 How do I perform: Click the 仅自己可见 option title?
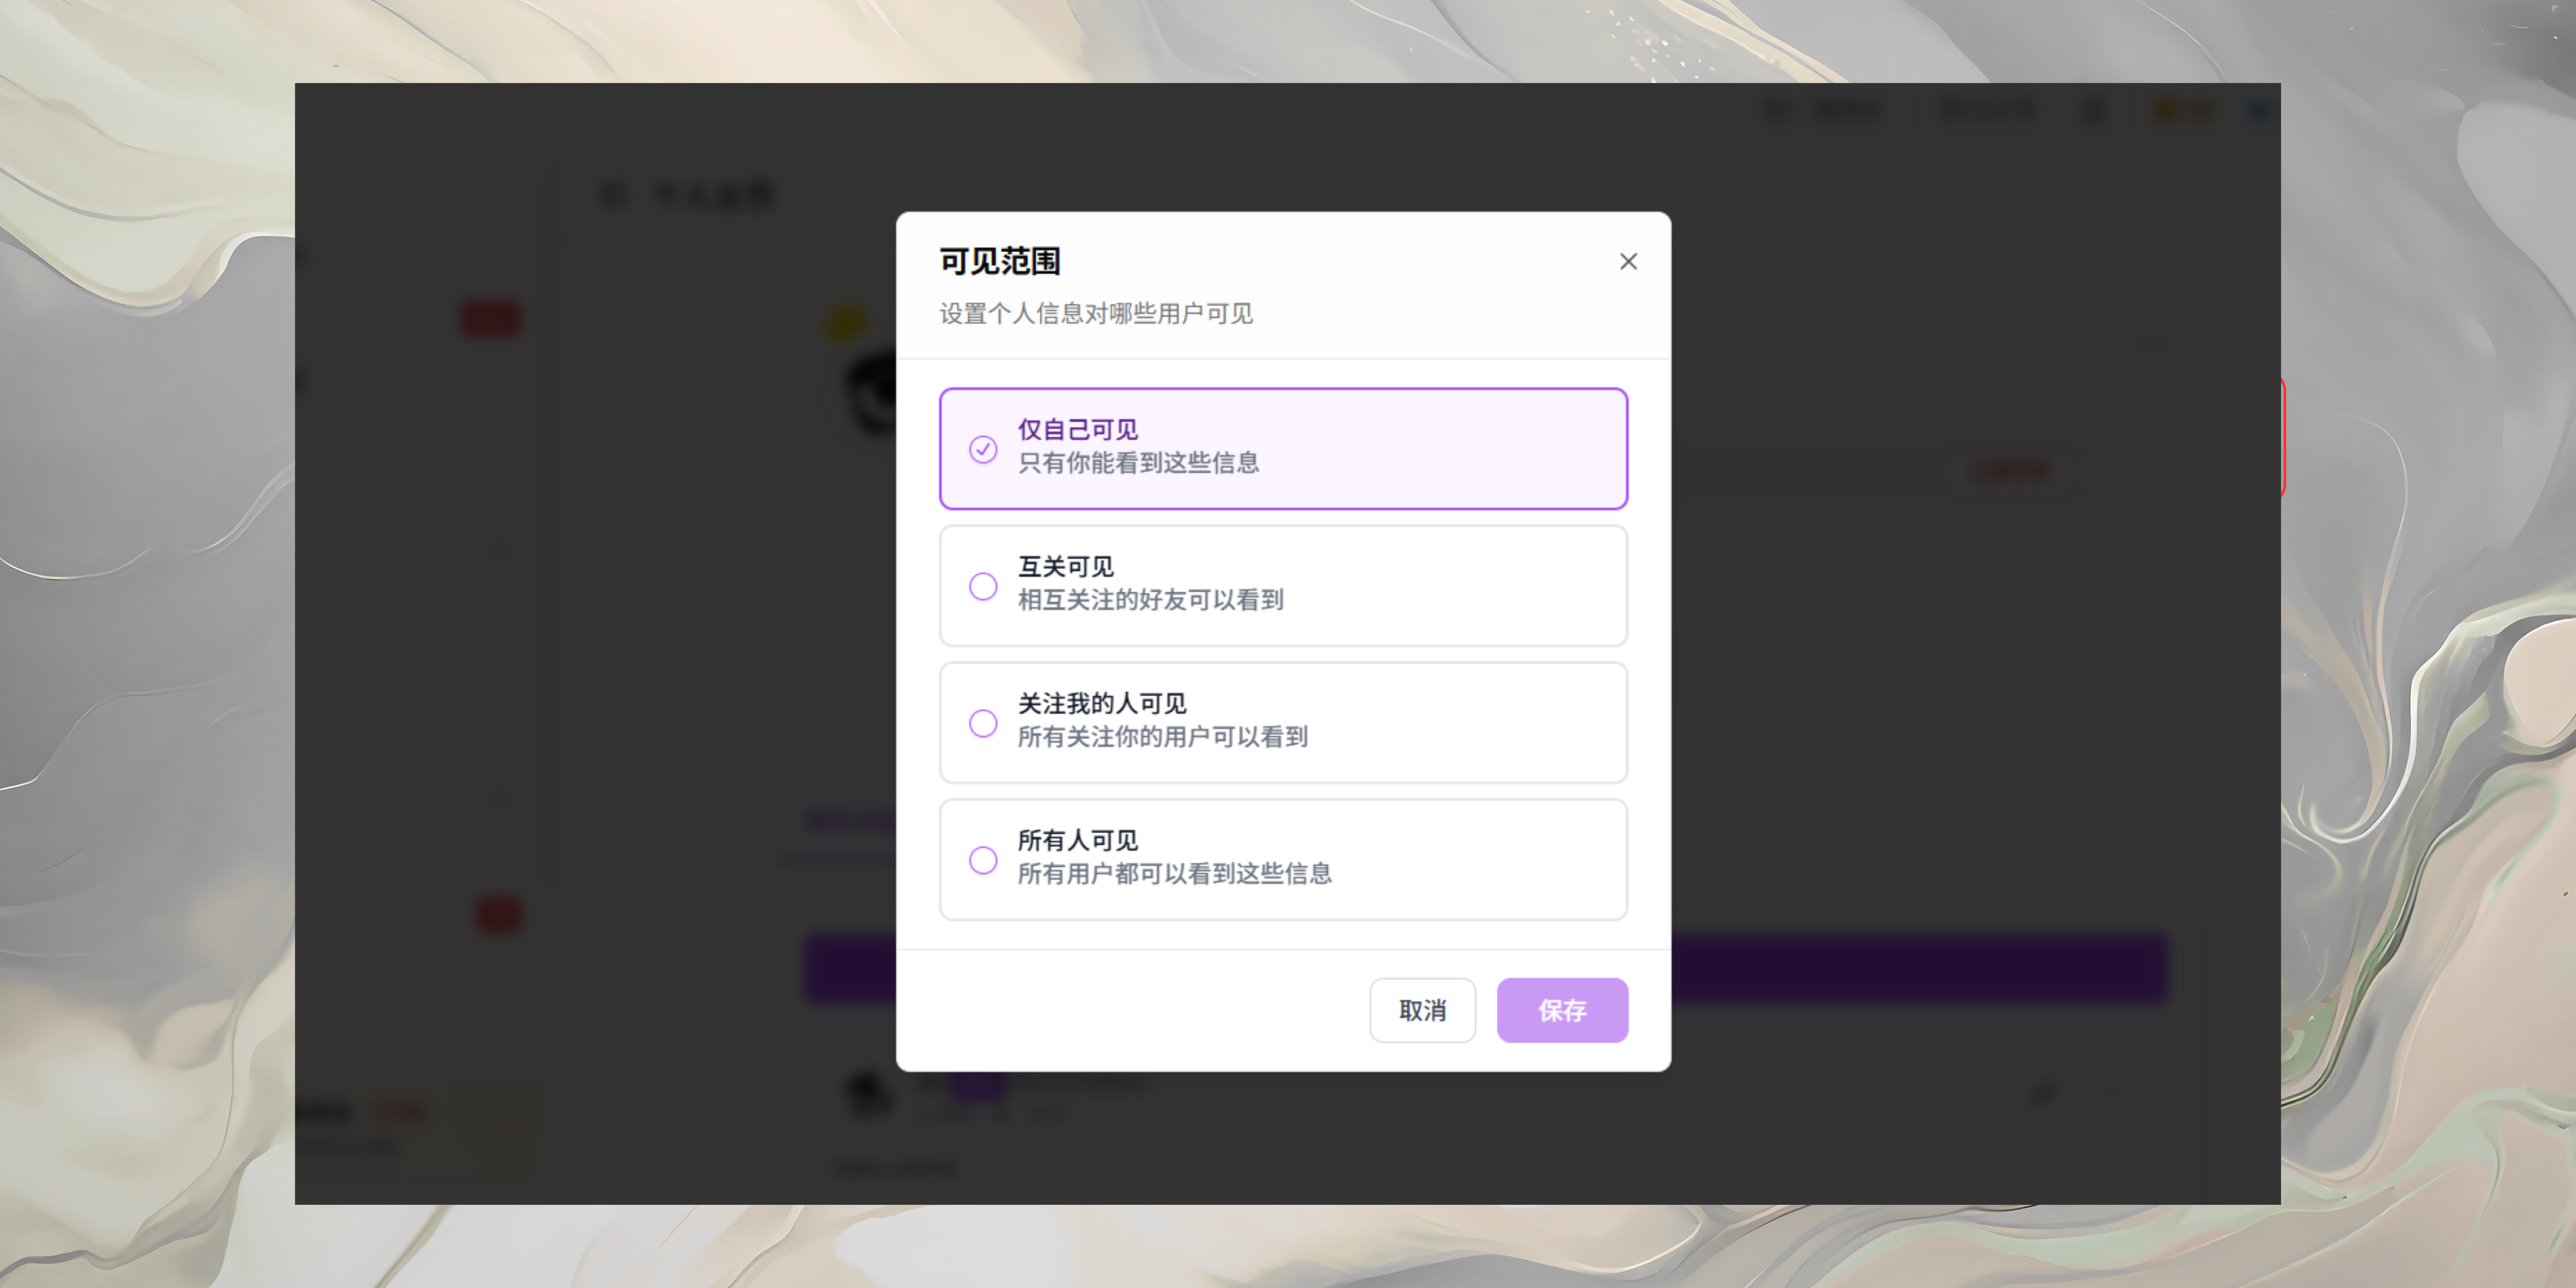1078,430
